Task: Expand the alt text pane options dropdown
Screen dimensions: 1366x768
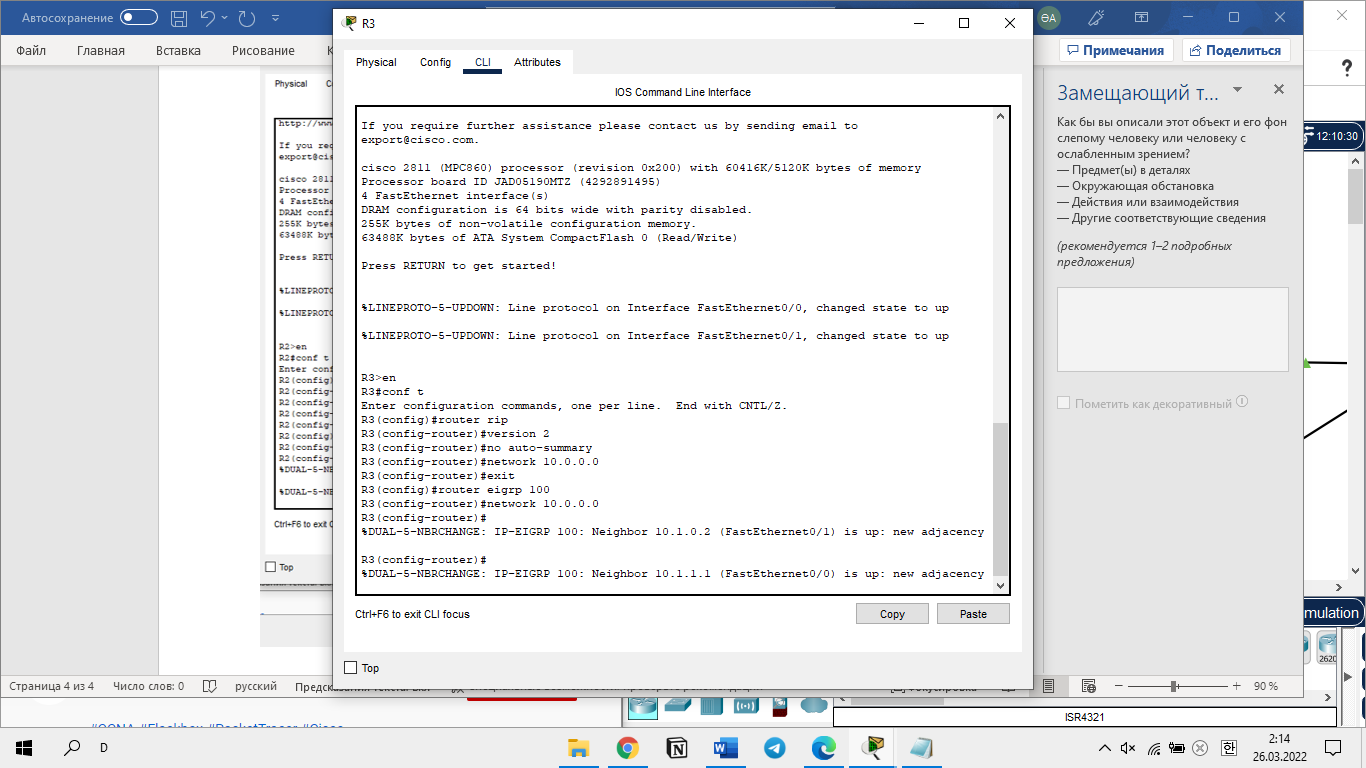Action: 1238,89
